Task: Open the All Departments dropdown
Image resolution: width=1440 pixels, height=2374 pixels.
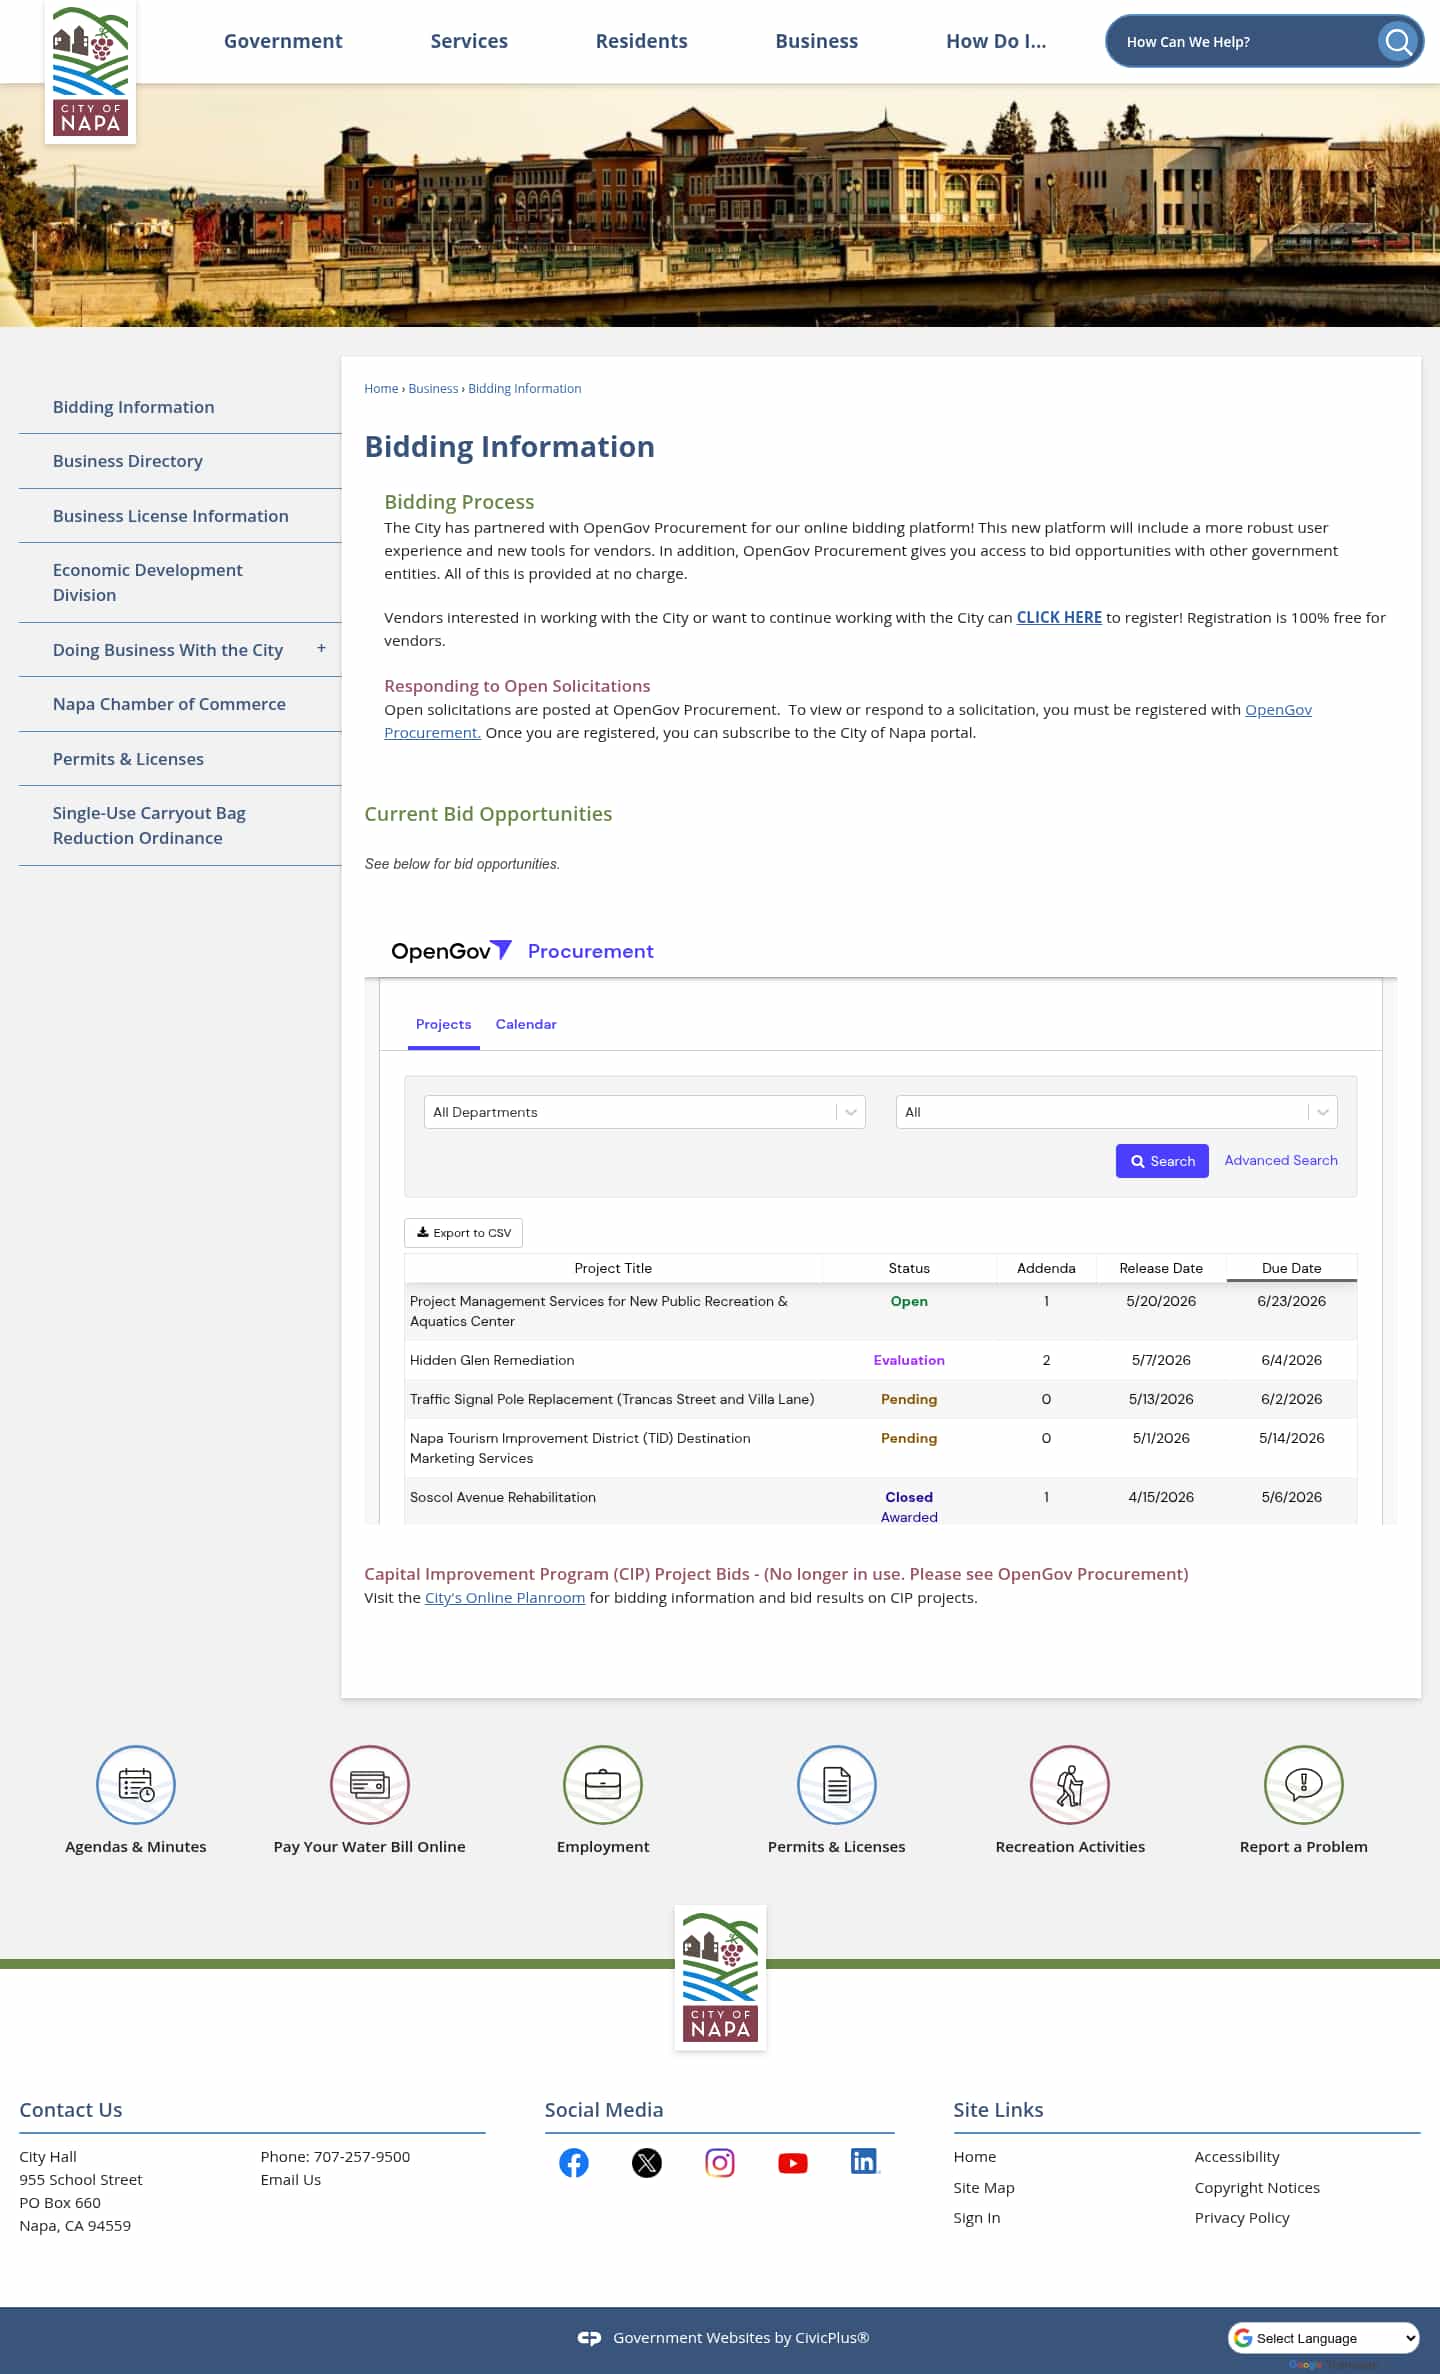Action: pyautogui.click(x=645, y=1112)
